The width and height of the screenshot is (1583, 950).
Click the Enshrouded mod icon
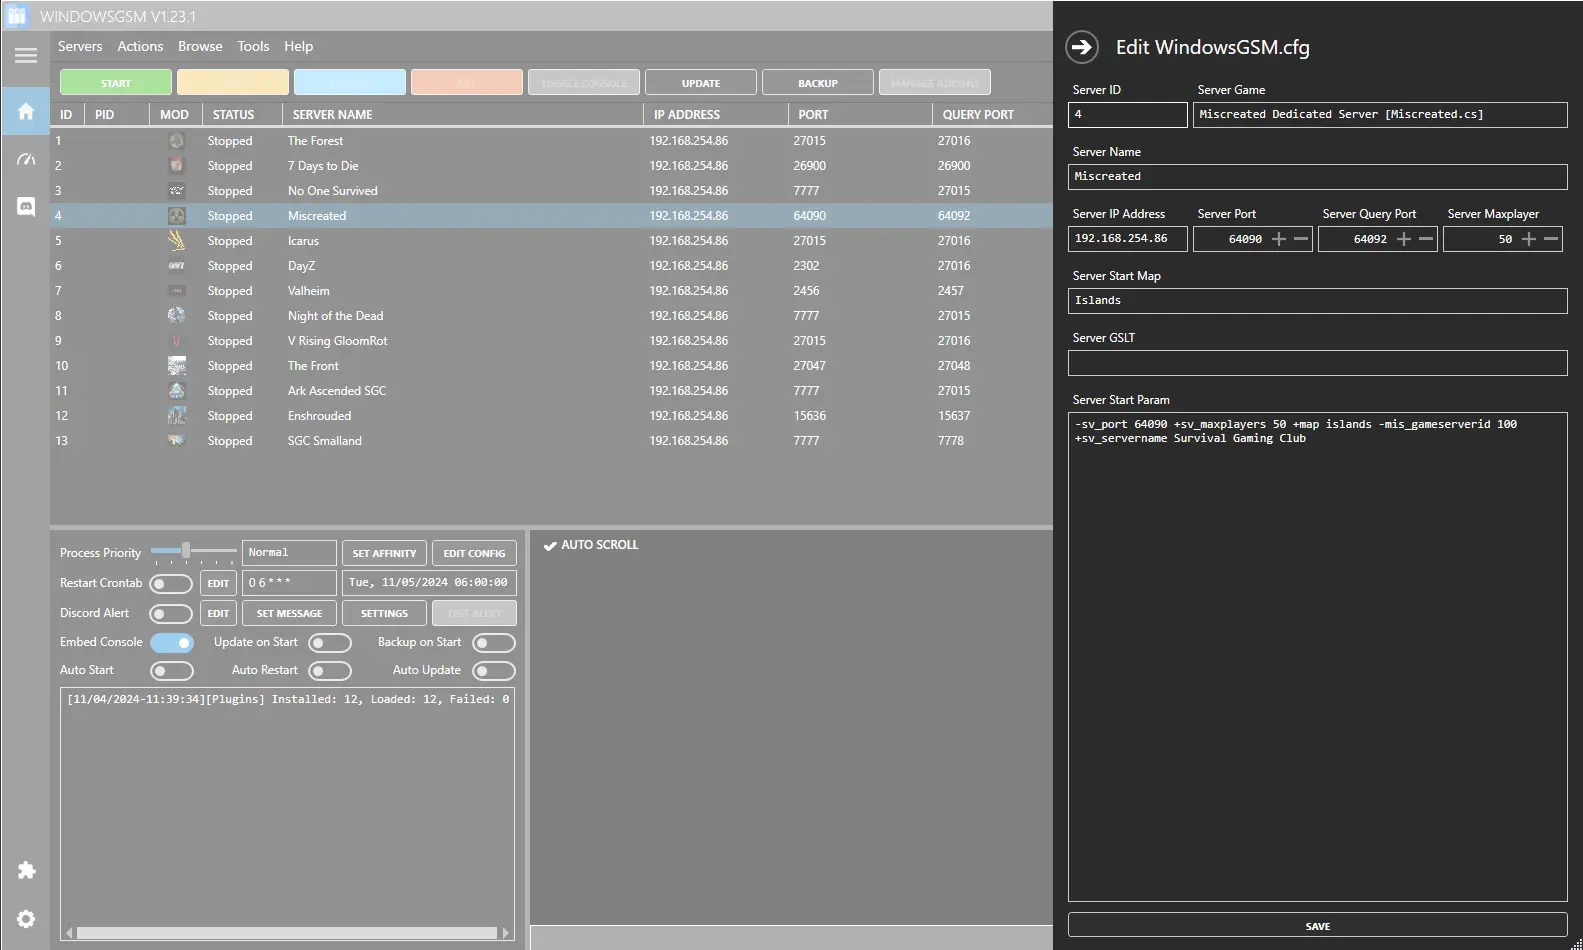[x=176, y=416]
